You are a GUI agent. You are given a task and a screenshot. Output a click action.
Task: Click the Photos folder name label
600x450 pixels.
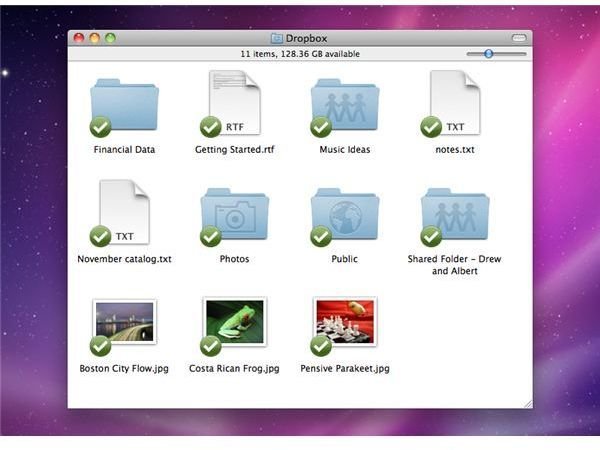(235, 259)
